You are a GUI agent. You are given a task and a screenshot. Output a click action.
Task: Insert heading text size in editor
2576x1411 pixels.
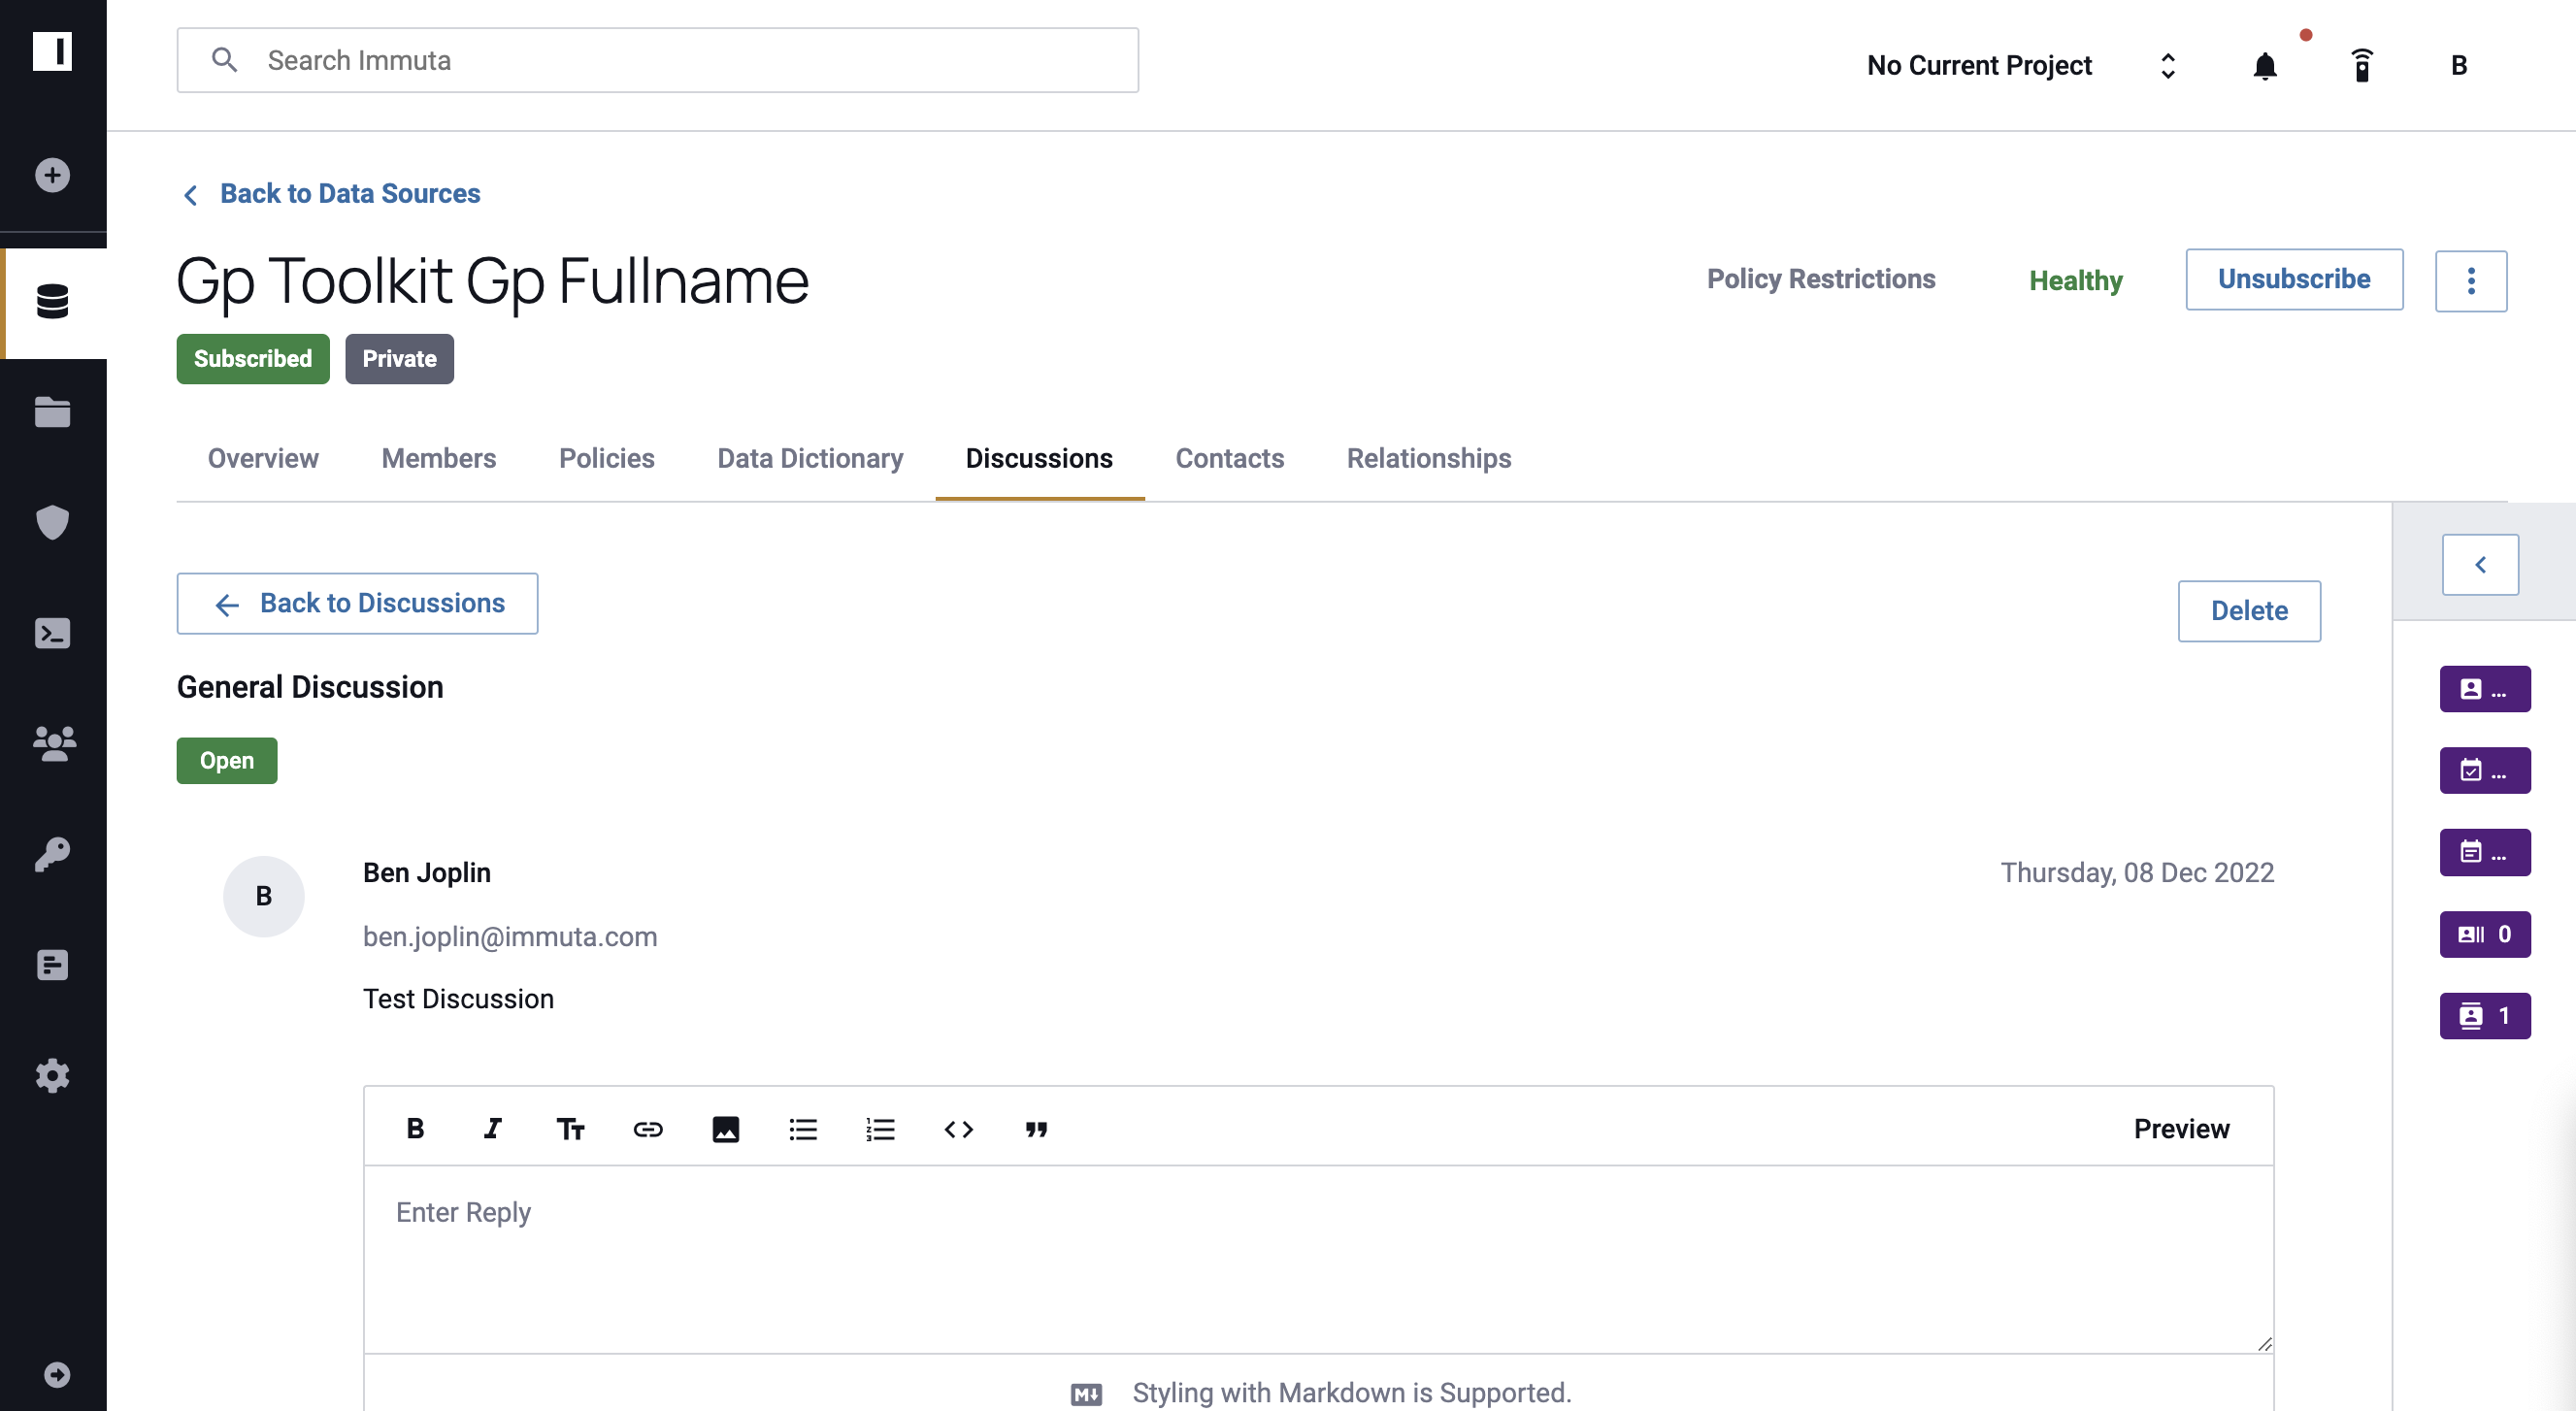(x=570, y=1129)
